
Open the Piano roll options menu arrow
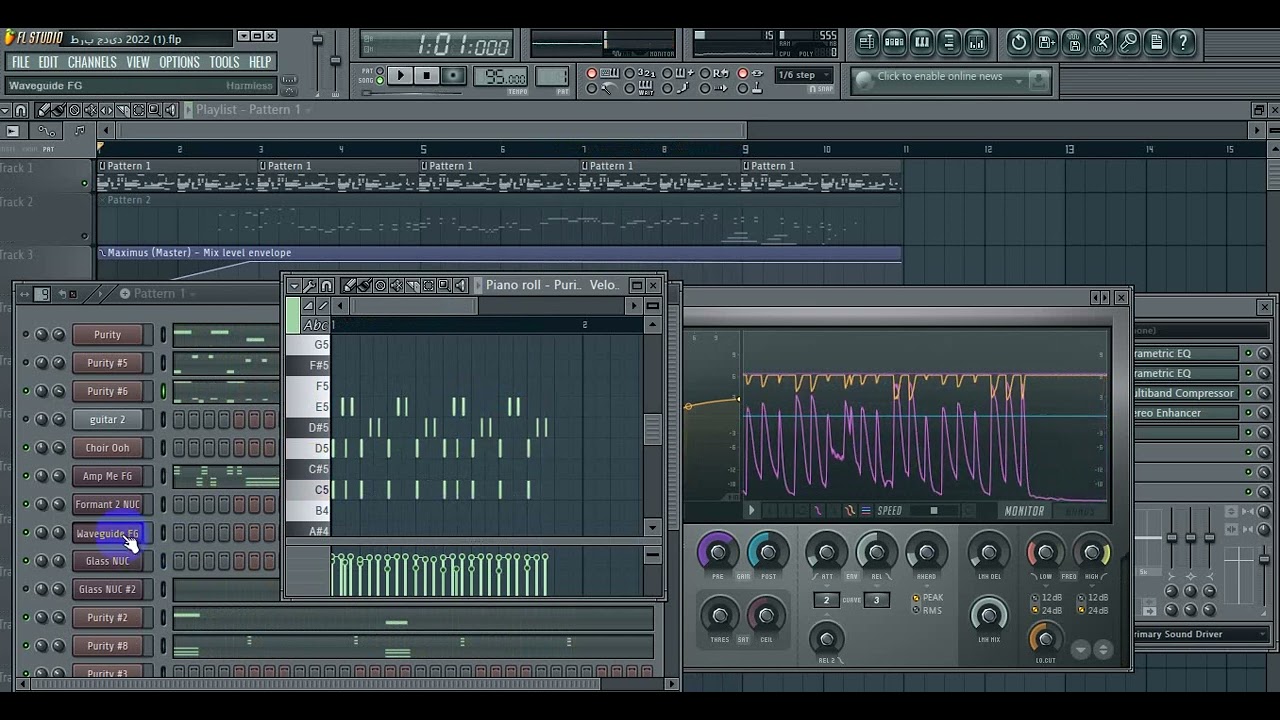[294, 286]
